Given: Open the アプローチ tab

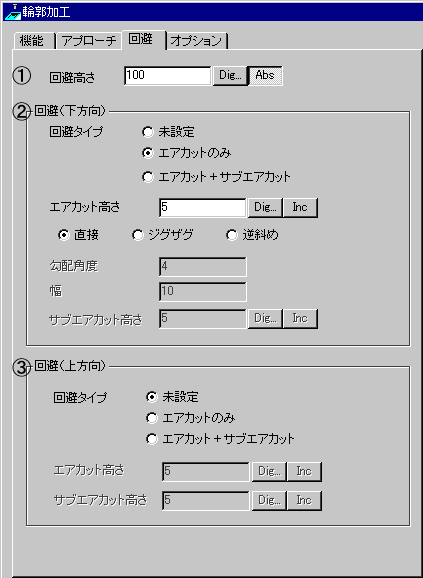Looking at the screenshot, I should pos(89,41).
